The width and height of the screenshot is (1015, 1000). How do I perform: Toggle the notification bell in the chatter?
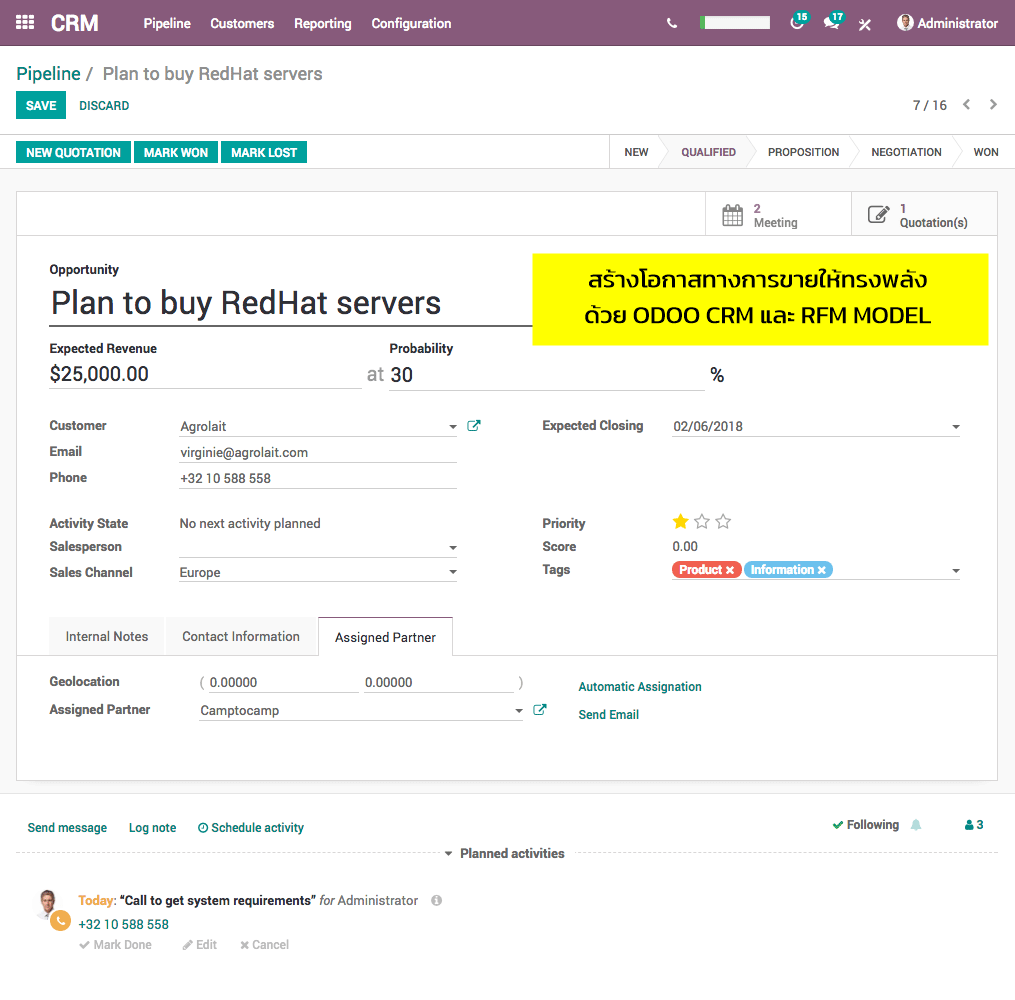(x=915, y=824)
